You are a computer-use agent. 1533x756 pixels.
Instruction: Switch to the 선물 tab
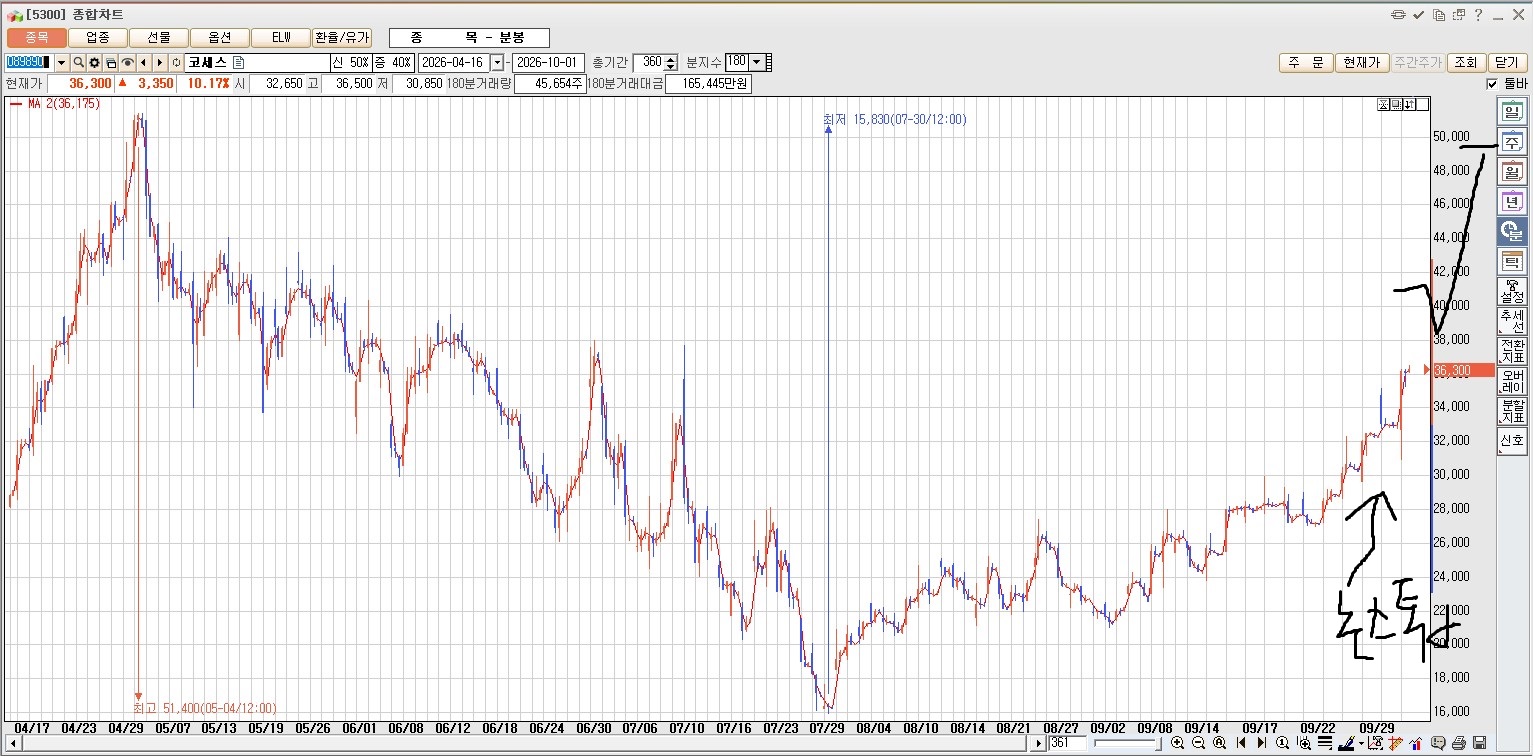(x=158, y=37)
